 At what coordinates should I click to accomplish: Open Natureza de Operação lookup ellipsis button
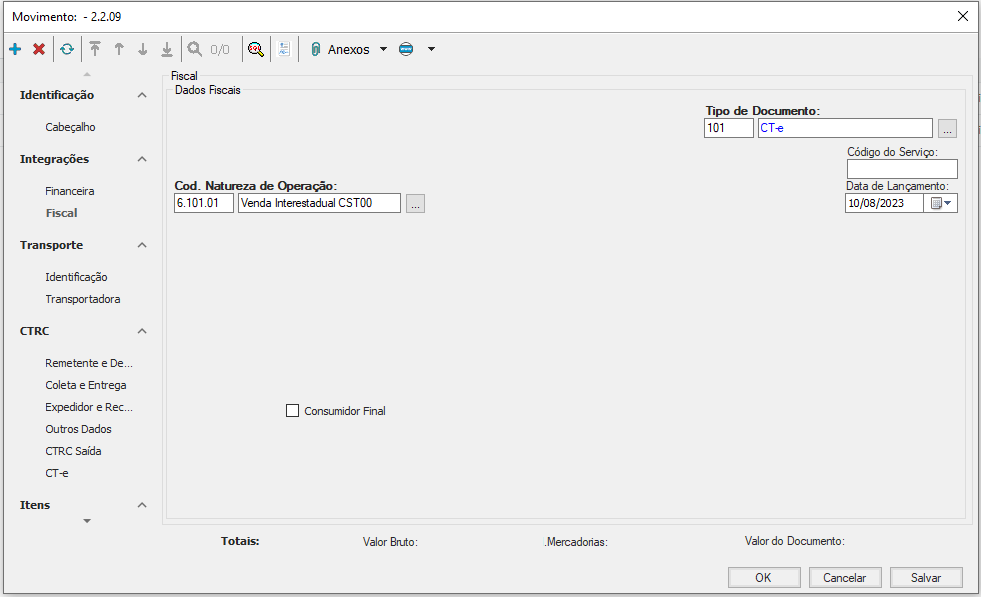415,203
